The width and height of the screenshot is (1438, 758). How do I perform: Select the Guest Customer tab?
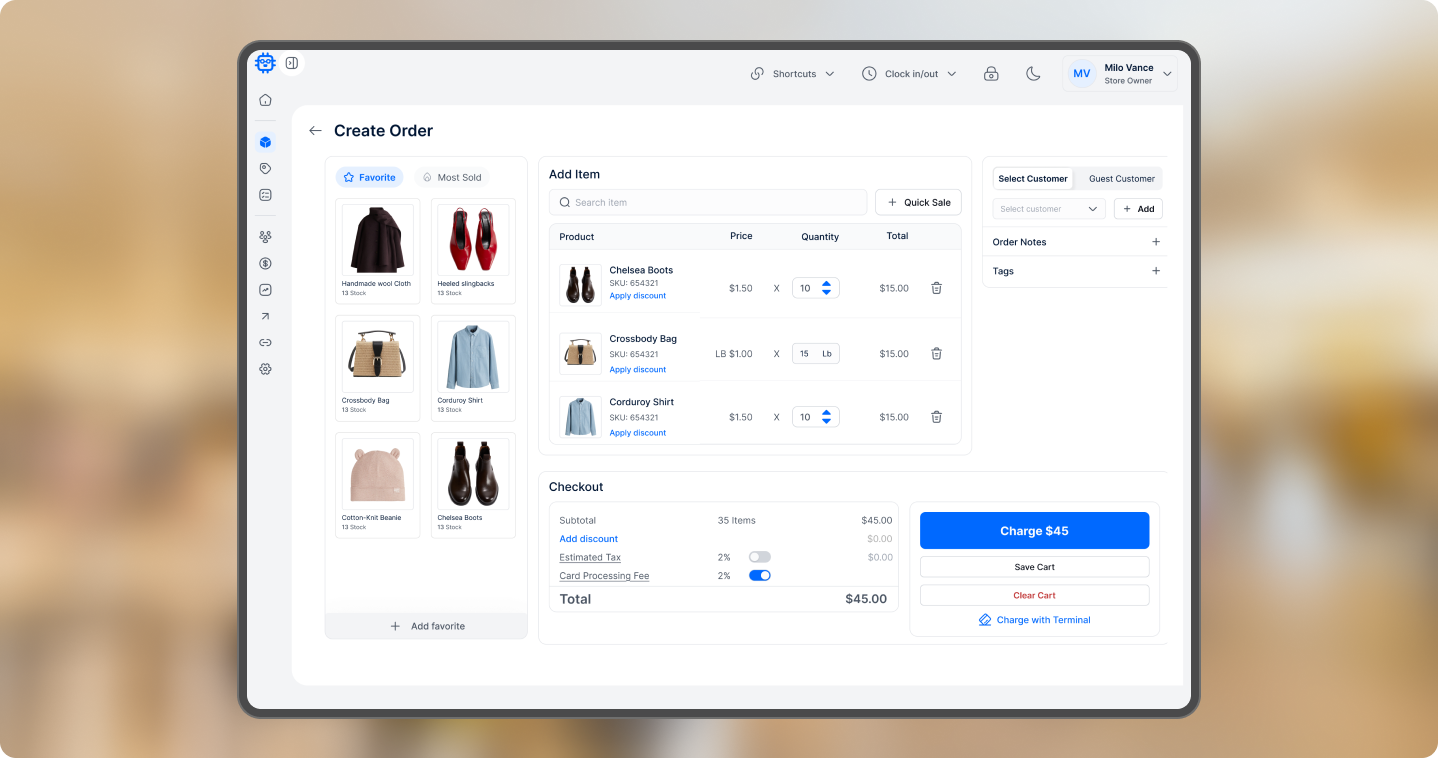point(1121,179)
